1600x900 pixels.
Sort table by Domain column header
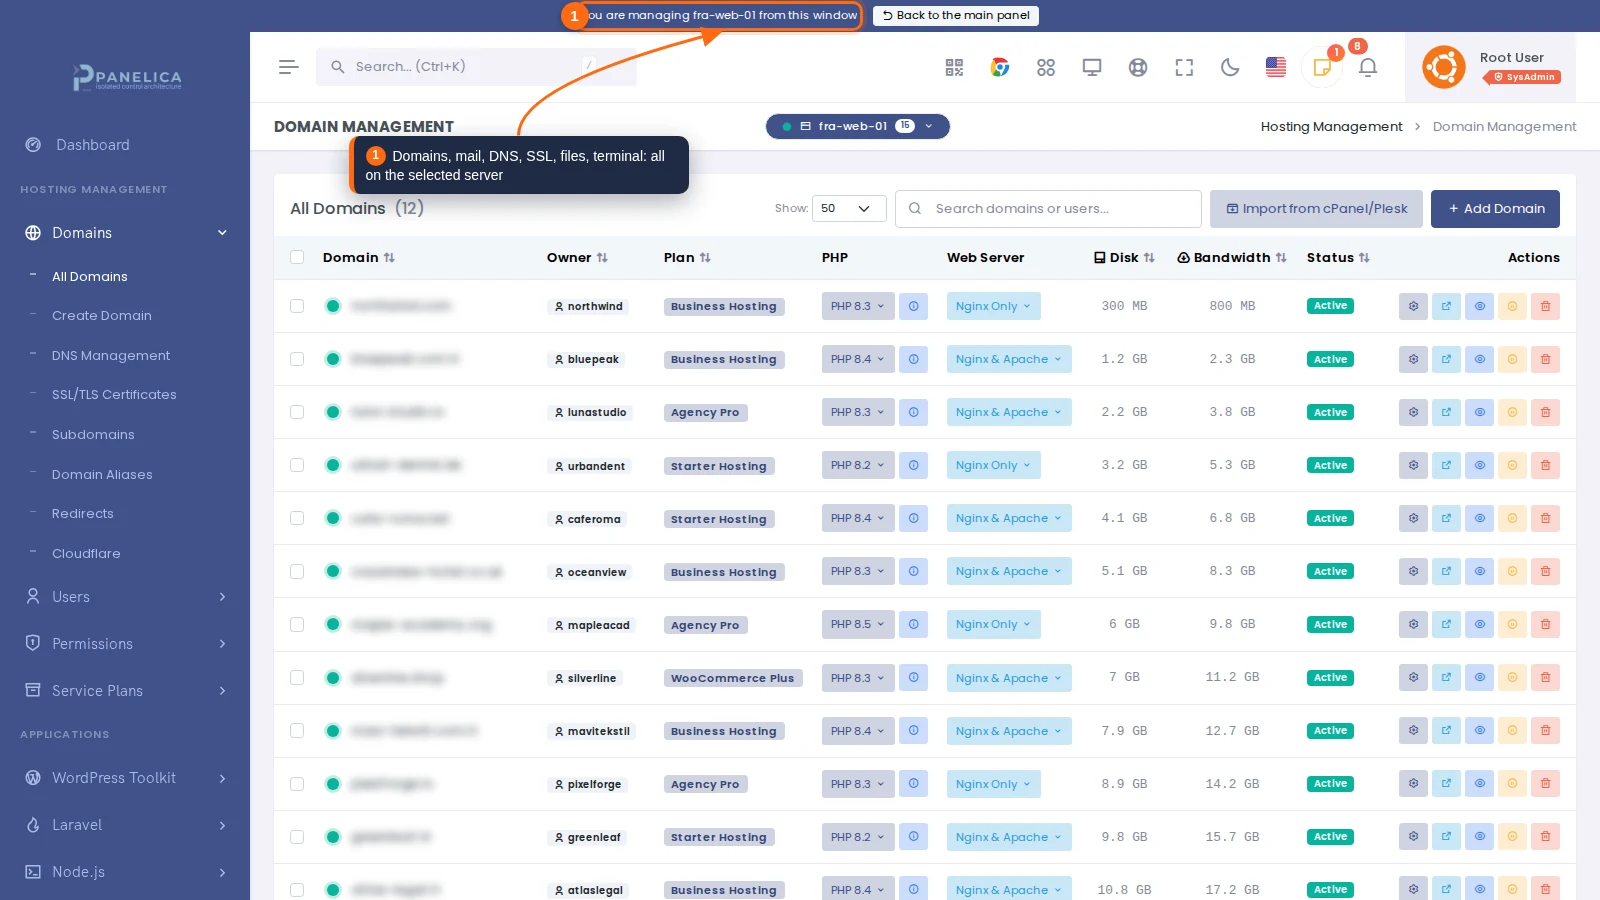tap(358, 258)
